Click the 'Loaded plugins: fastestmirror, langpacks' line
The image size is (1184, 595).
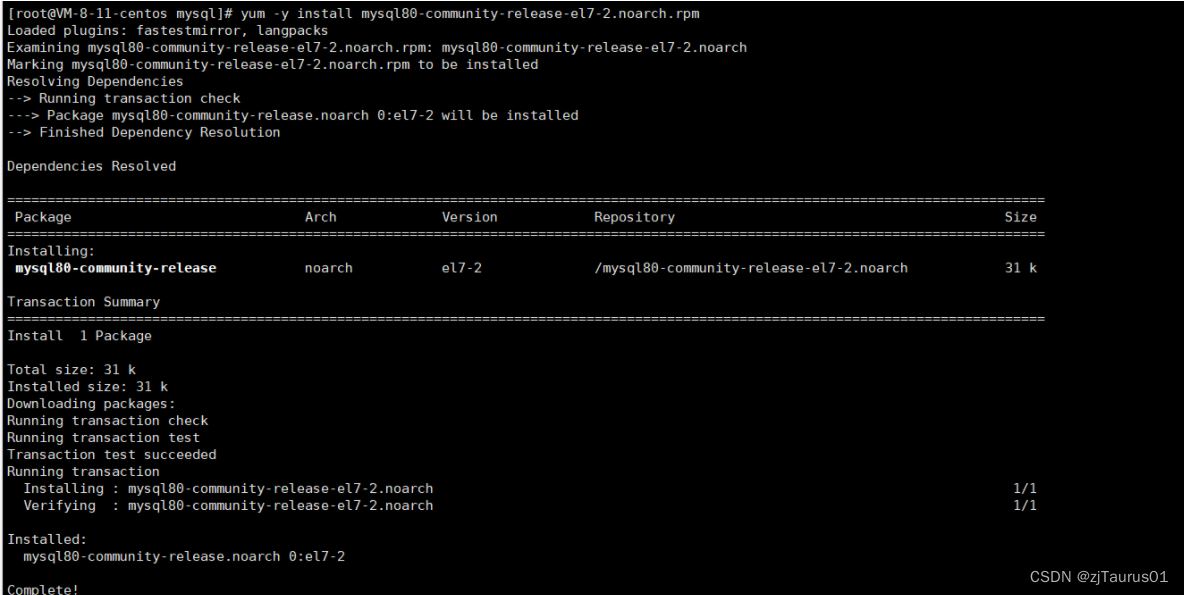[167, 31]
